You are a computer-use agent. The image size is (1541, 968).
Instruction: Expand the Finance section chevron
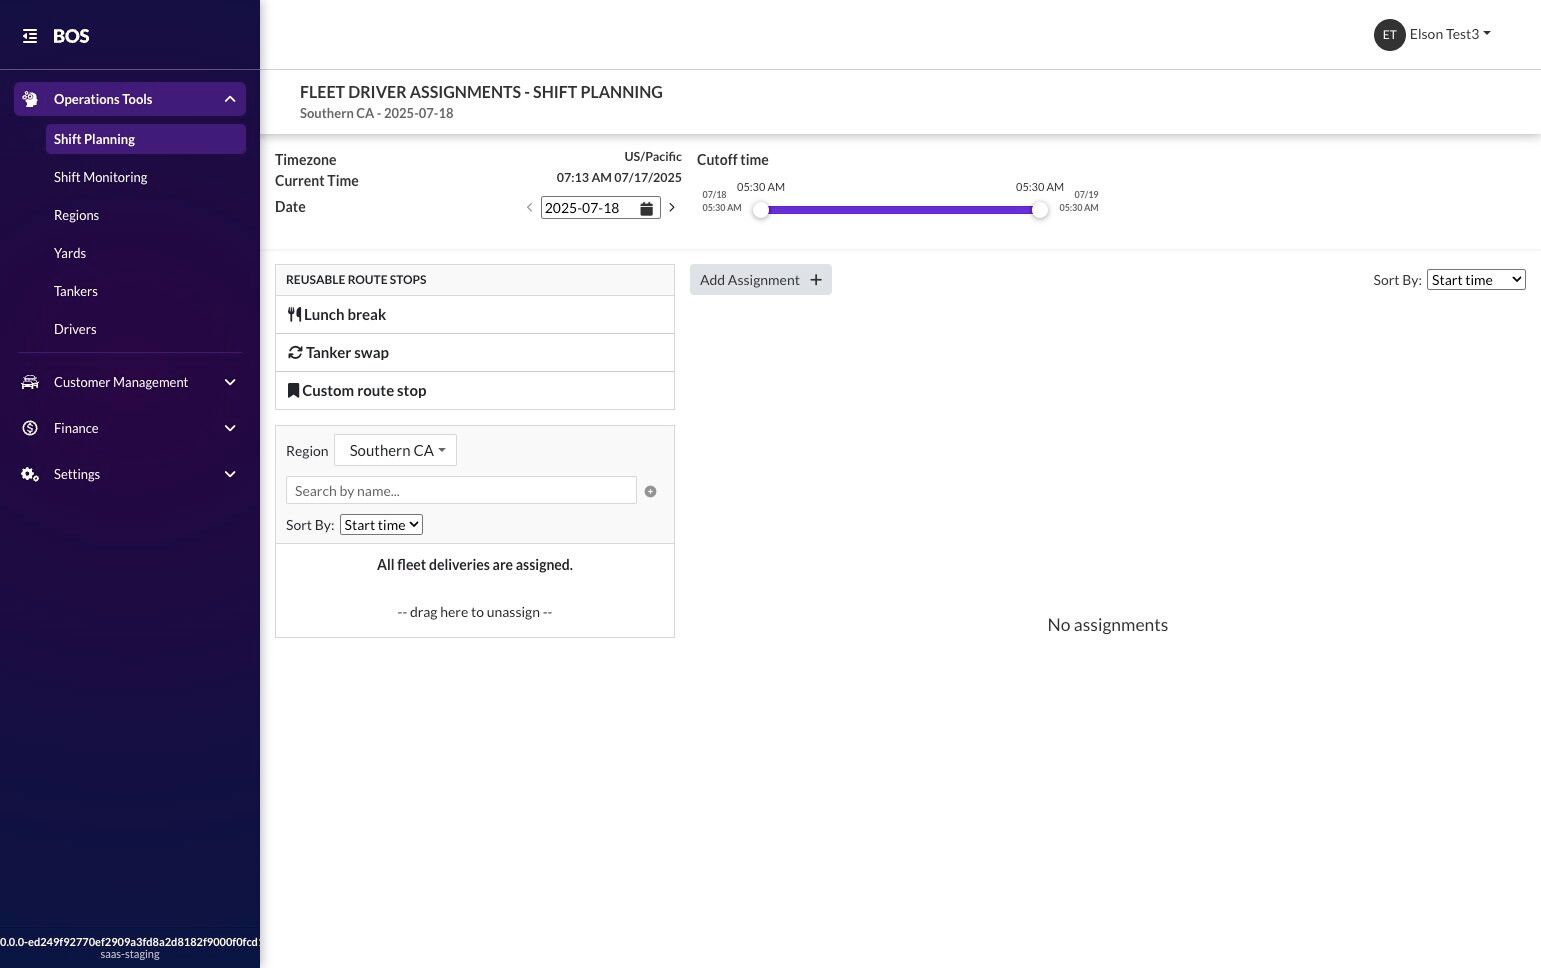click(230, 428)
